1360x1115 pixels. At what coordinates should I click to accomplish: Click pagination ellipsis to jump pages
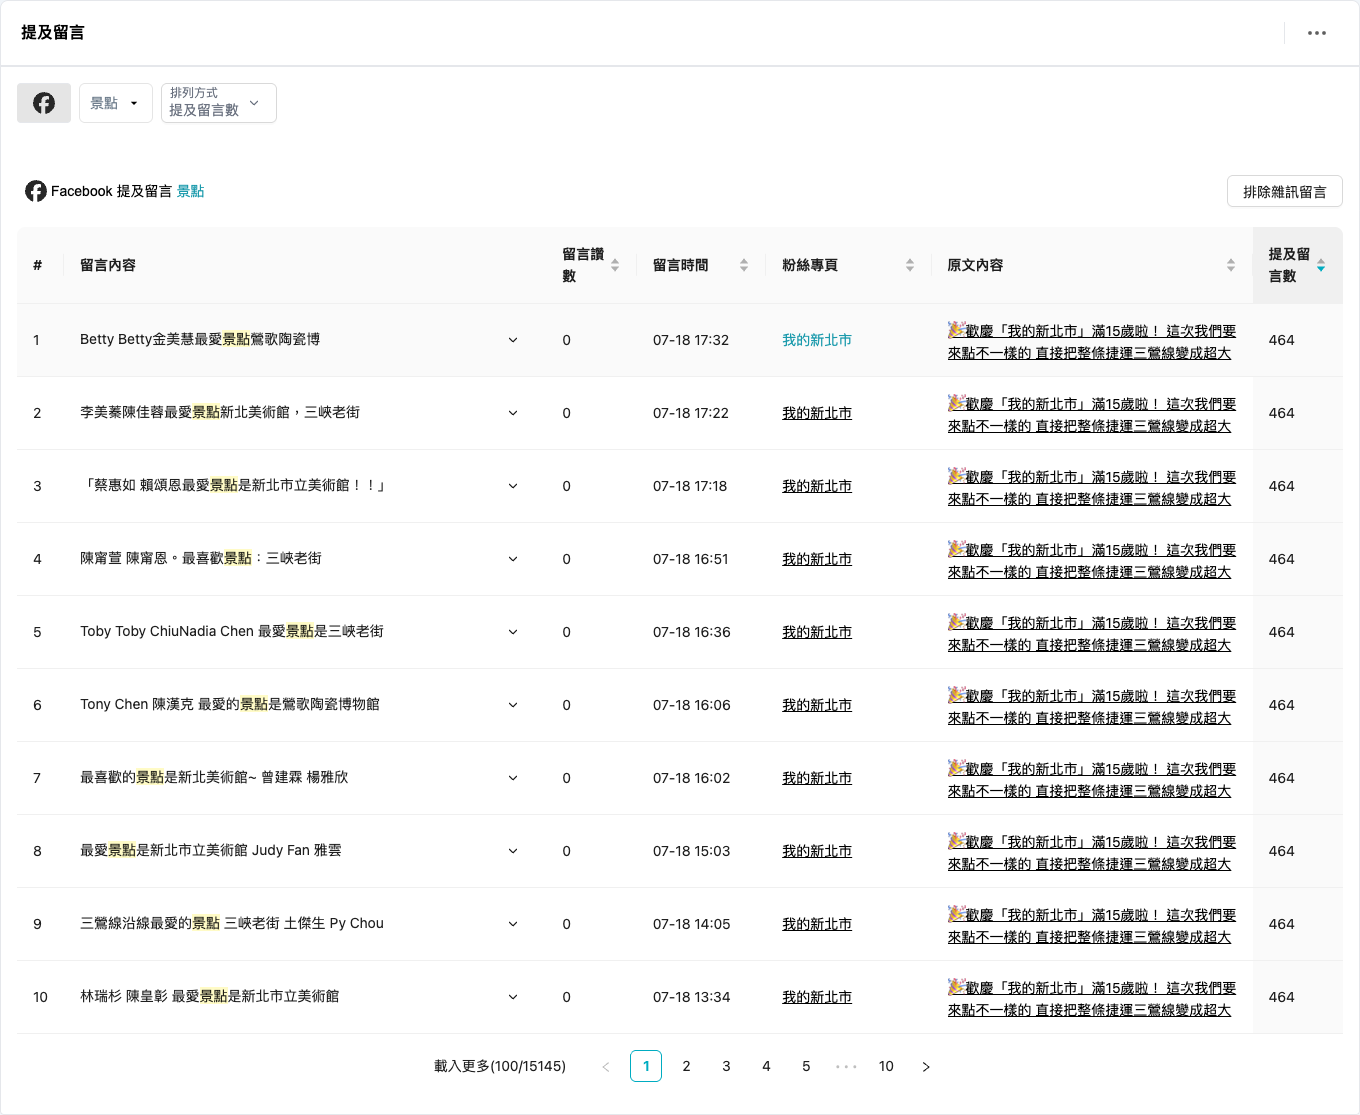[x=846, y=1067]
